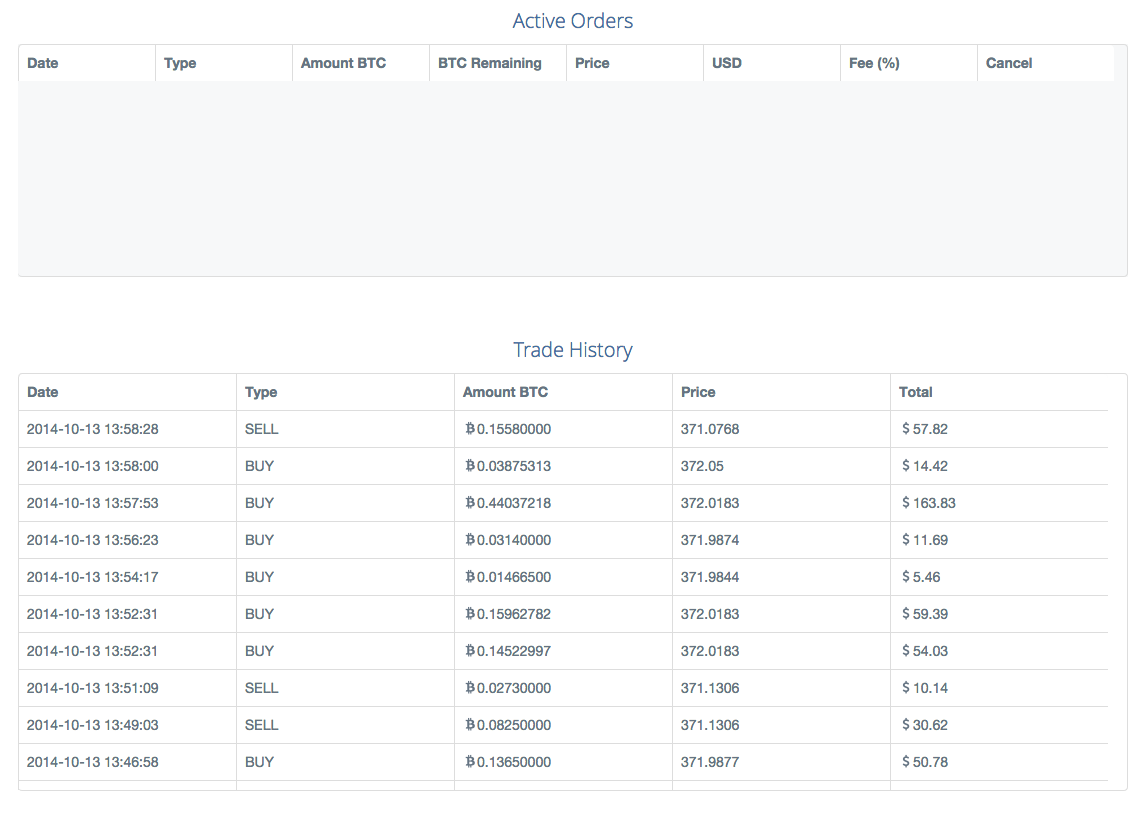Select the price 371.9874

[710, 540]
